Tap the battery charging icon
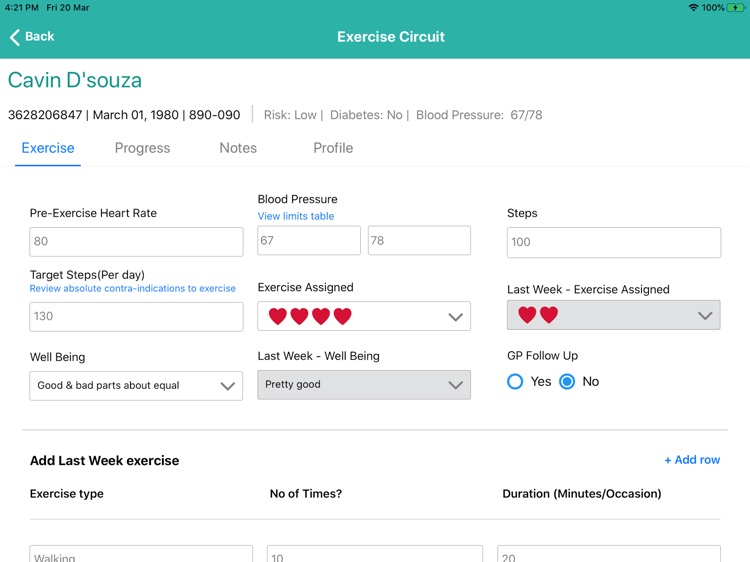 [x=736, y=8]
